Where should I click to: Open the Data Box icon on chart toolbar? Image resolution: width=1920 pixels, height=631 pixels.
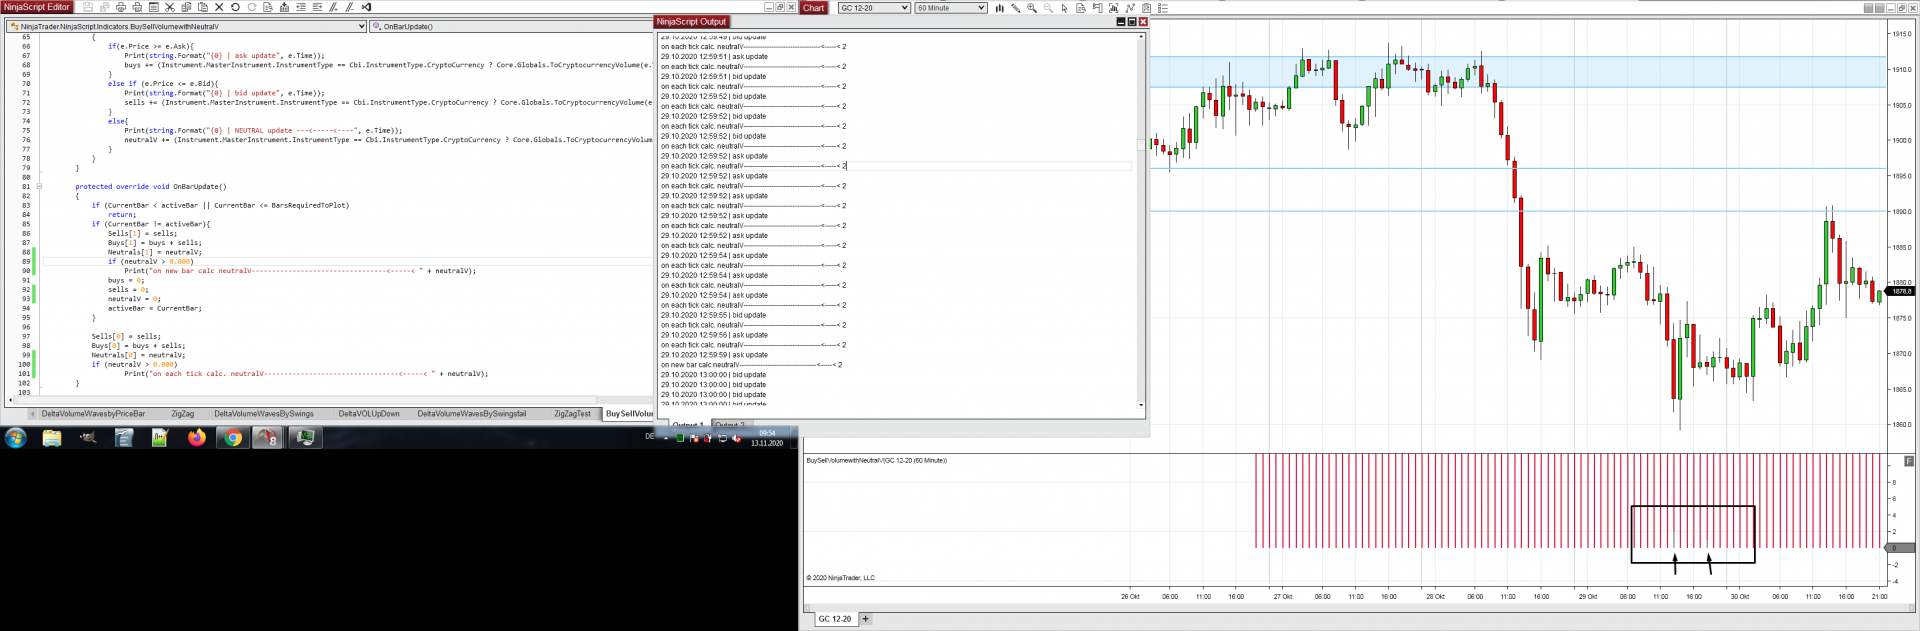tap(1080, 8)
